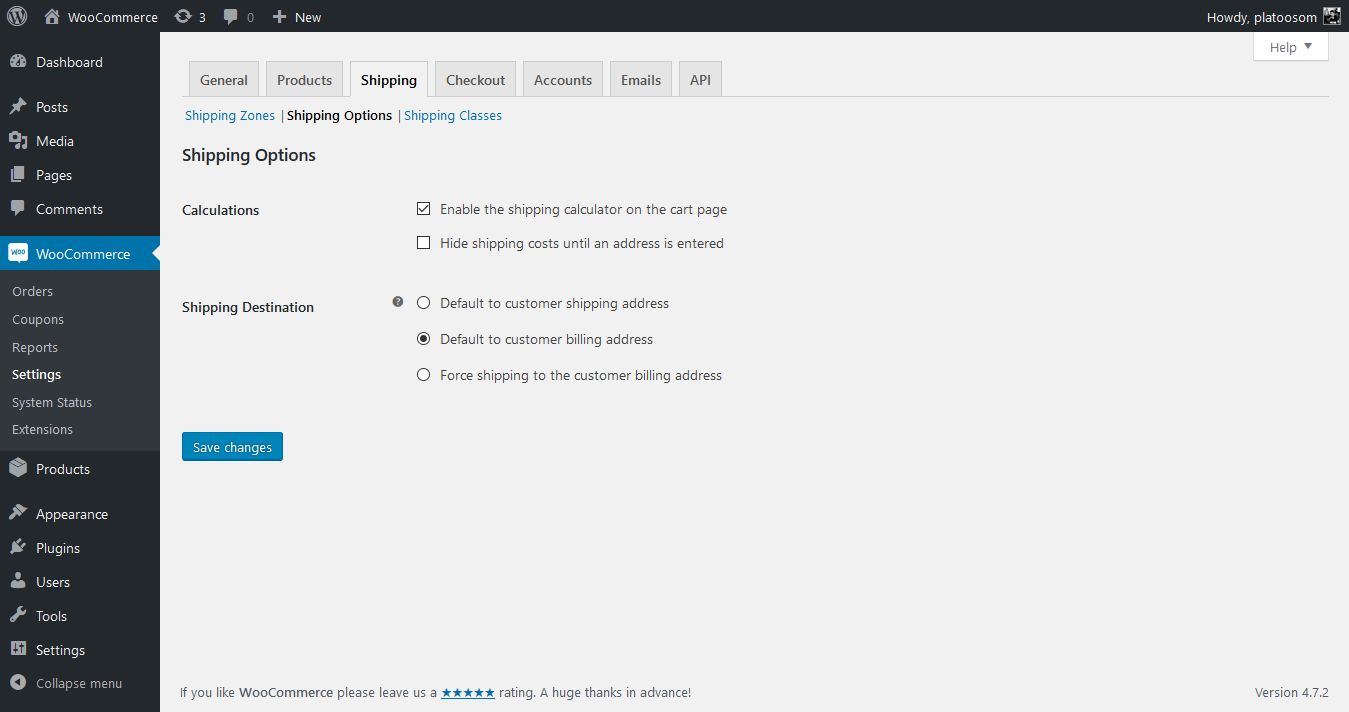Click the Comments speech bubble sidebar icon
This screenshot has width=1349, height=712.
coord(18,209)
